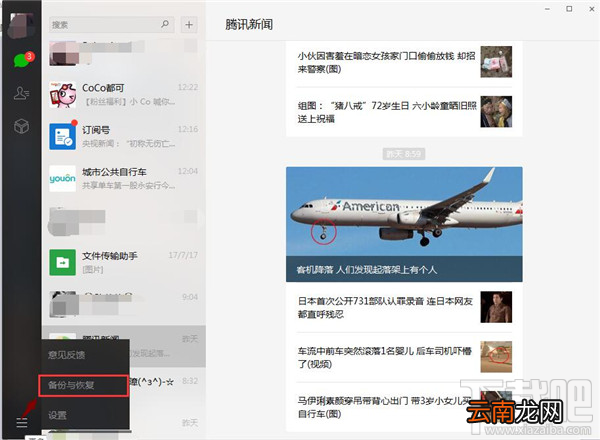600x440 pixels.
Task: Select 意见反馈 in popup menu
Action: click(85, 355)
